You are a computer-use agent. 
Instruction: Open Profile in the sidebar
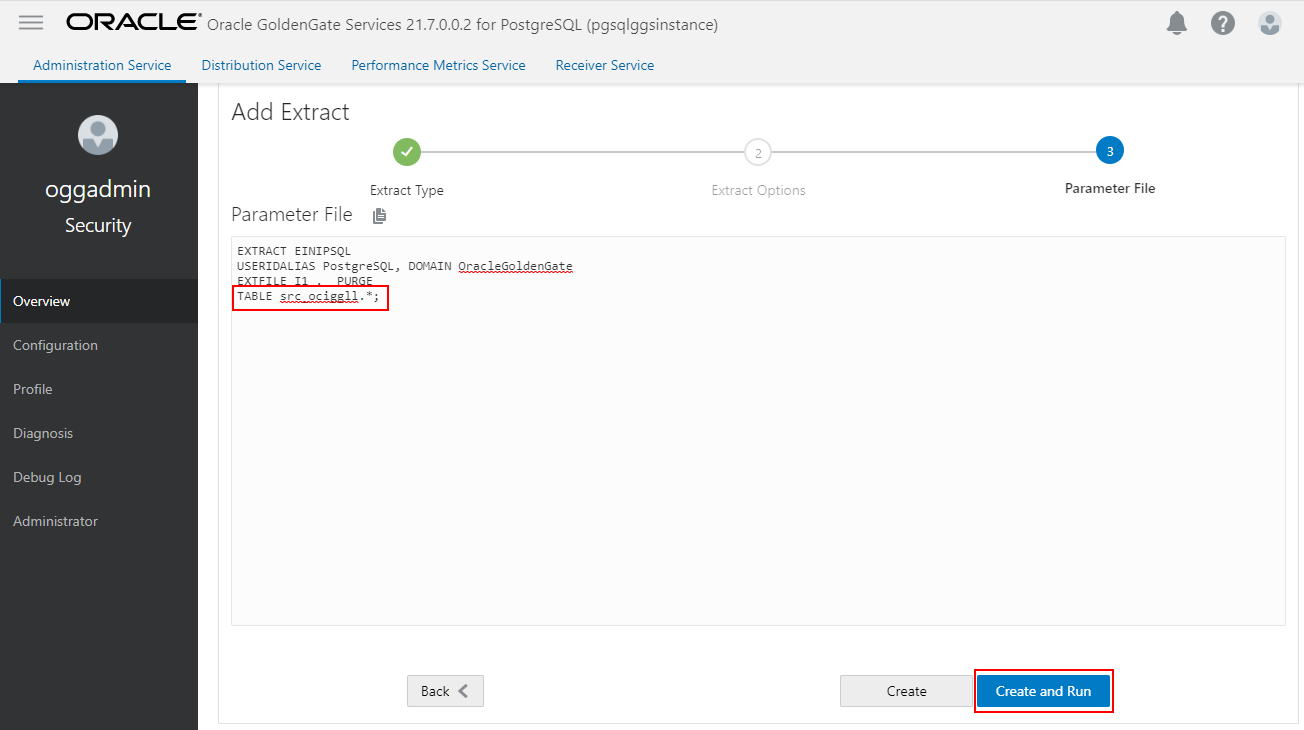(x=99, y=389)
